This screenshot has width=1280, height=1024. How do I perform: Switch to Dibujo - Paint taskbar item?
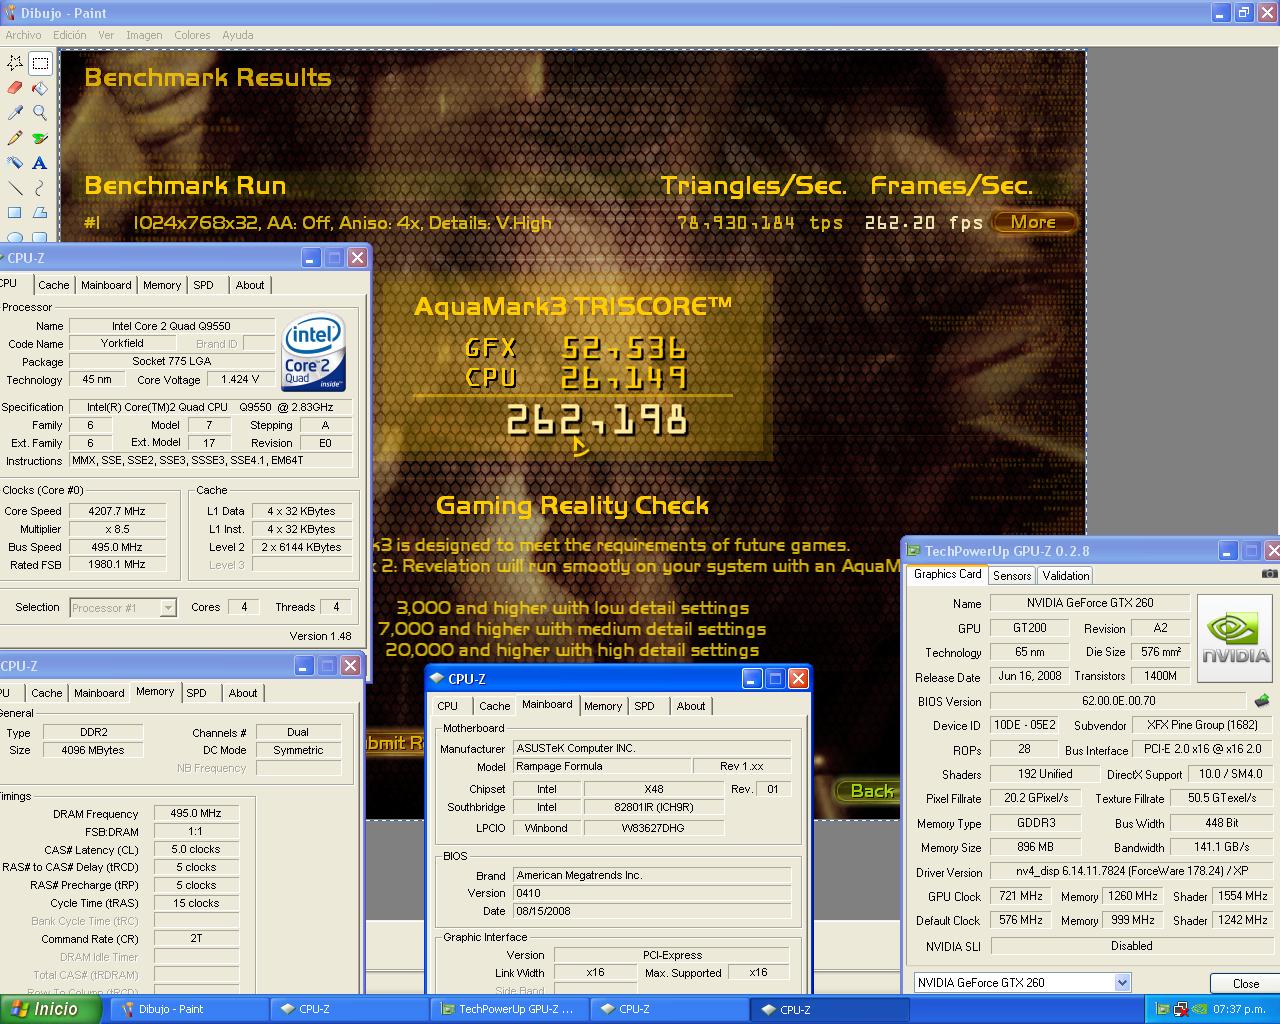pyautogui.click(x=188, y=1009)
